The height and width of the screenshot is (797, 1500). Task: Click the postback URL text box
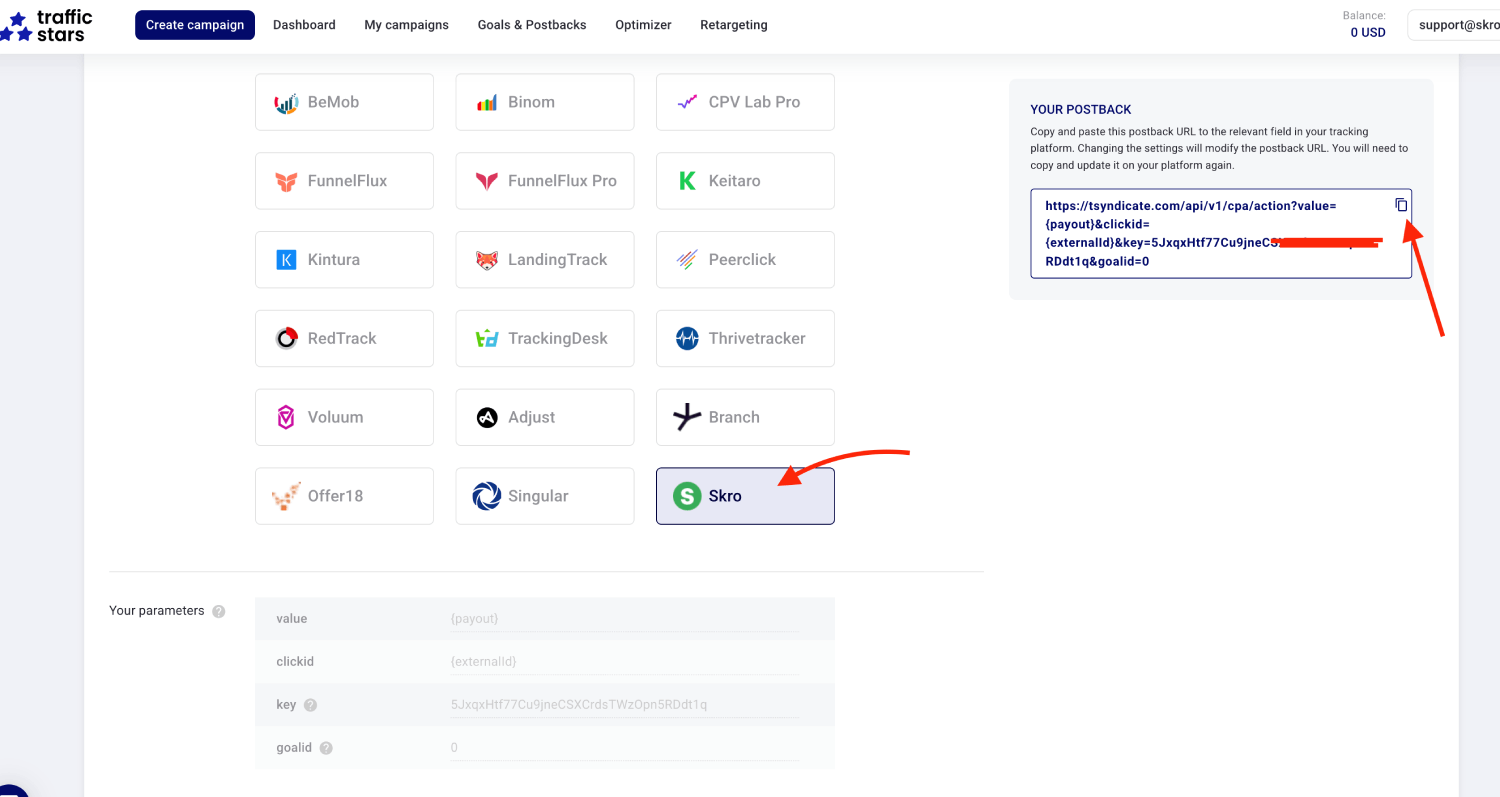(x=1221, y=233)
